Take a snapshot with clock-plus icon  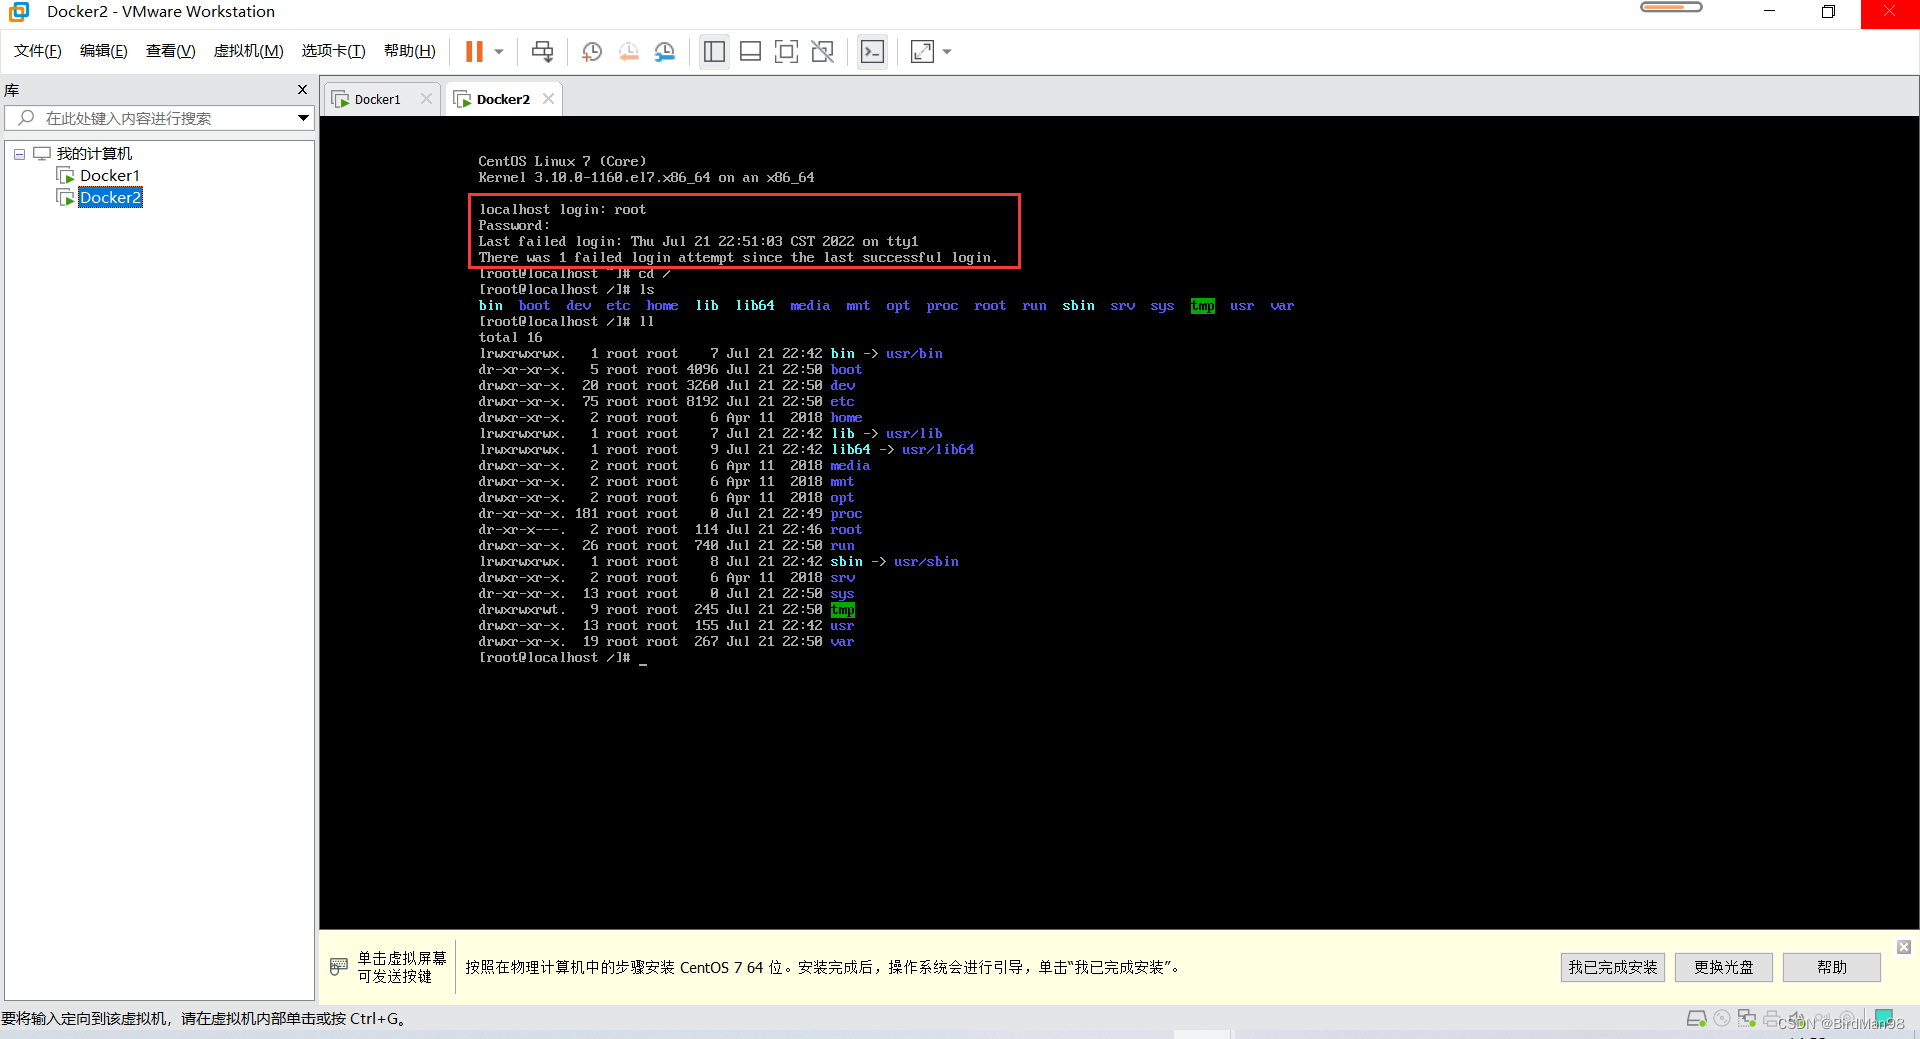pyautogui.click(x=592, y=52)
